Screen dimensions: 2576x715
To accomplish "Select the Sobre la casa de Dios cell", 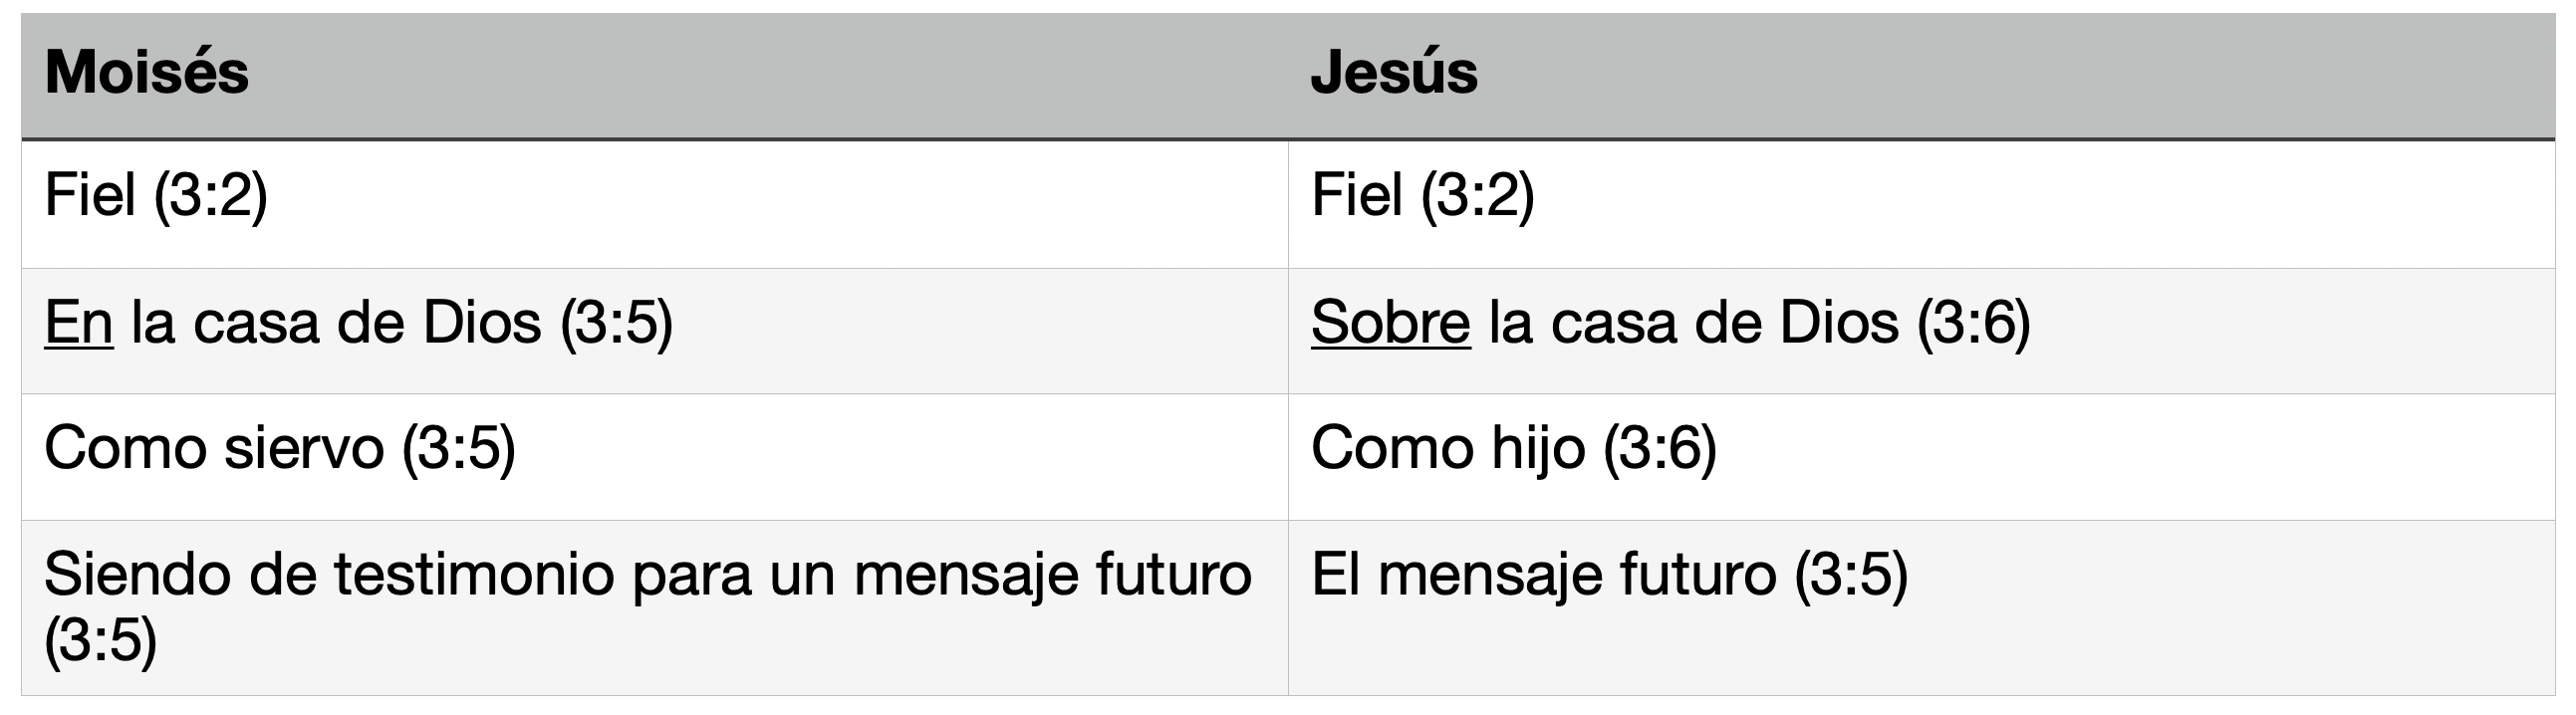I will [x=1922, y=331].
